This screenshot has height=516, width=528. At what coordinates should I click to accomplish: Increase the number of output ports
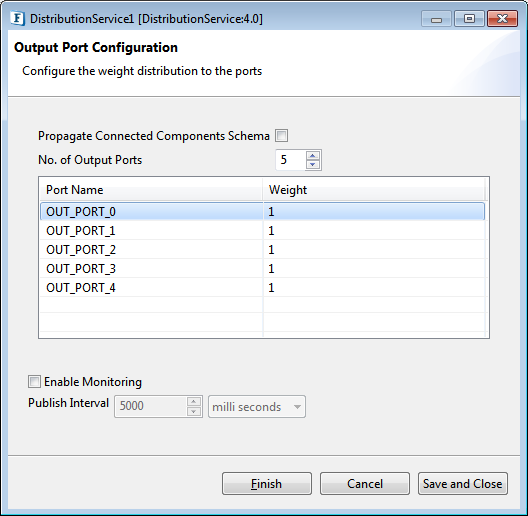pos(313,156)
